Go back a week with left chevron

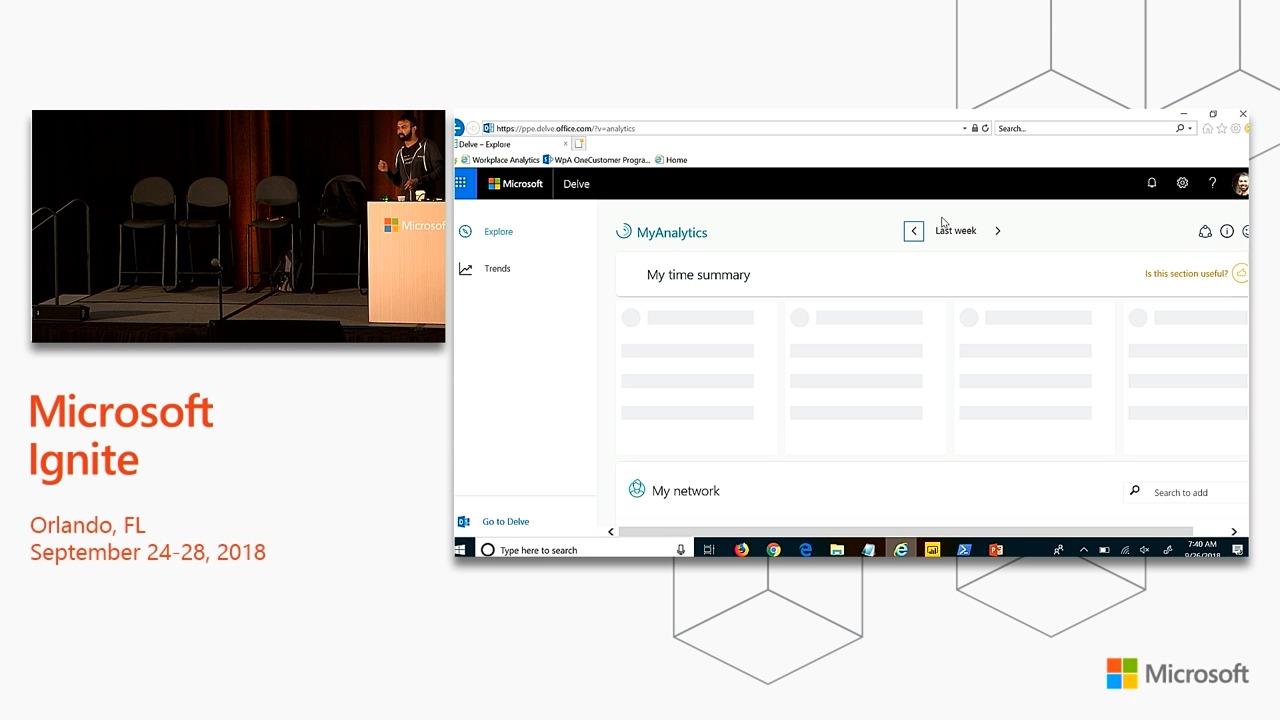pyautogui.click(x=913, y=230)
